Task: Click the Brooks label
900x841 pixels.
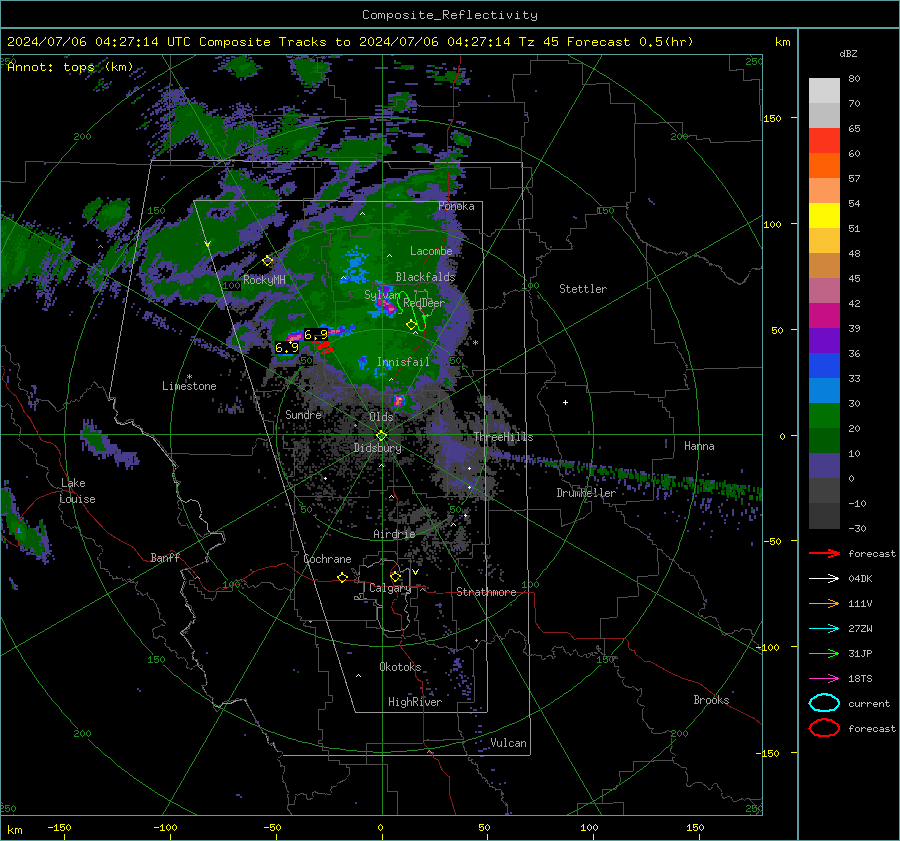Action: click(x=711, y=700)
